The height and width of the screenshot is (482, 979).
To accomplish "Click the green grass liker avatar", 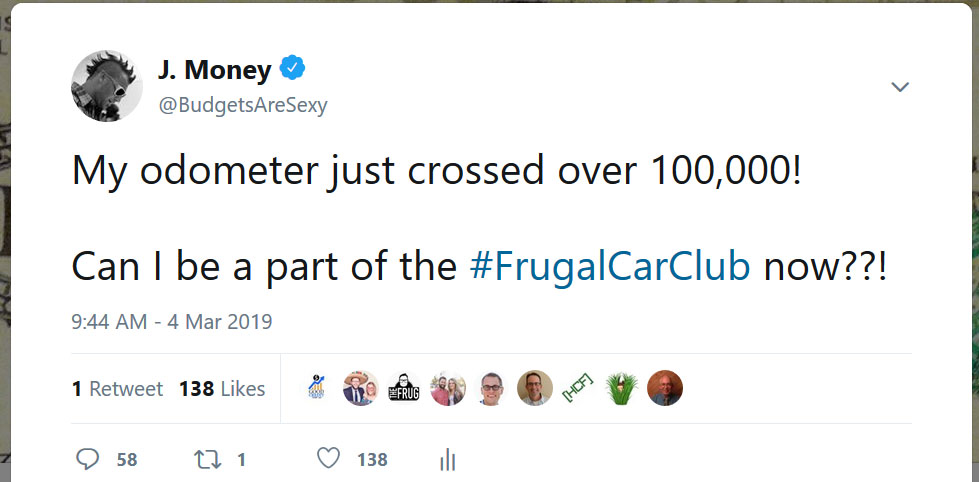I will [x=621, y=388].
